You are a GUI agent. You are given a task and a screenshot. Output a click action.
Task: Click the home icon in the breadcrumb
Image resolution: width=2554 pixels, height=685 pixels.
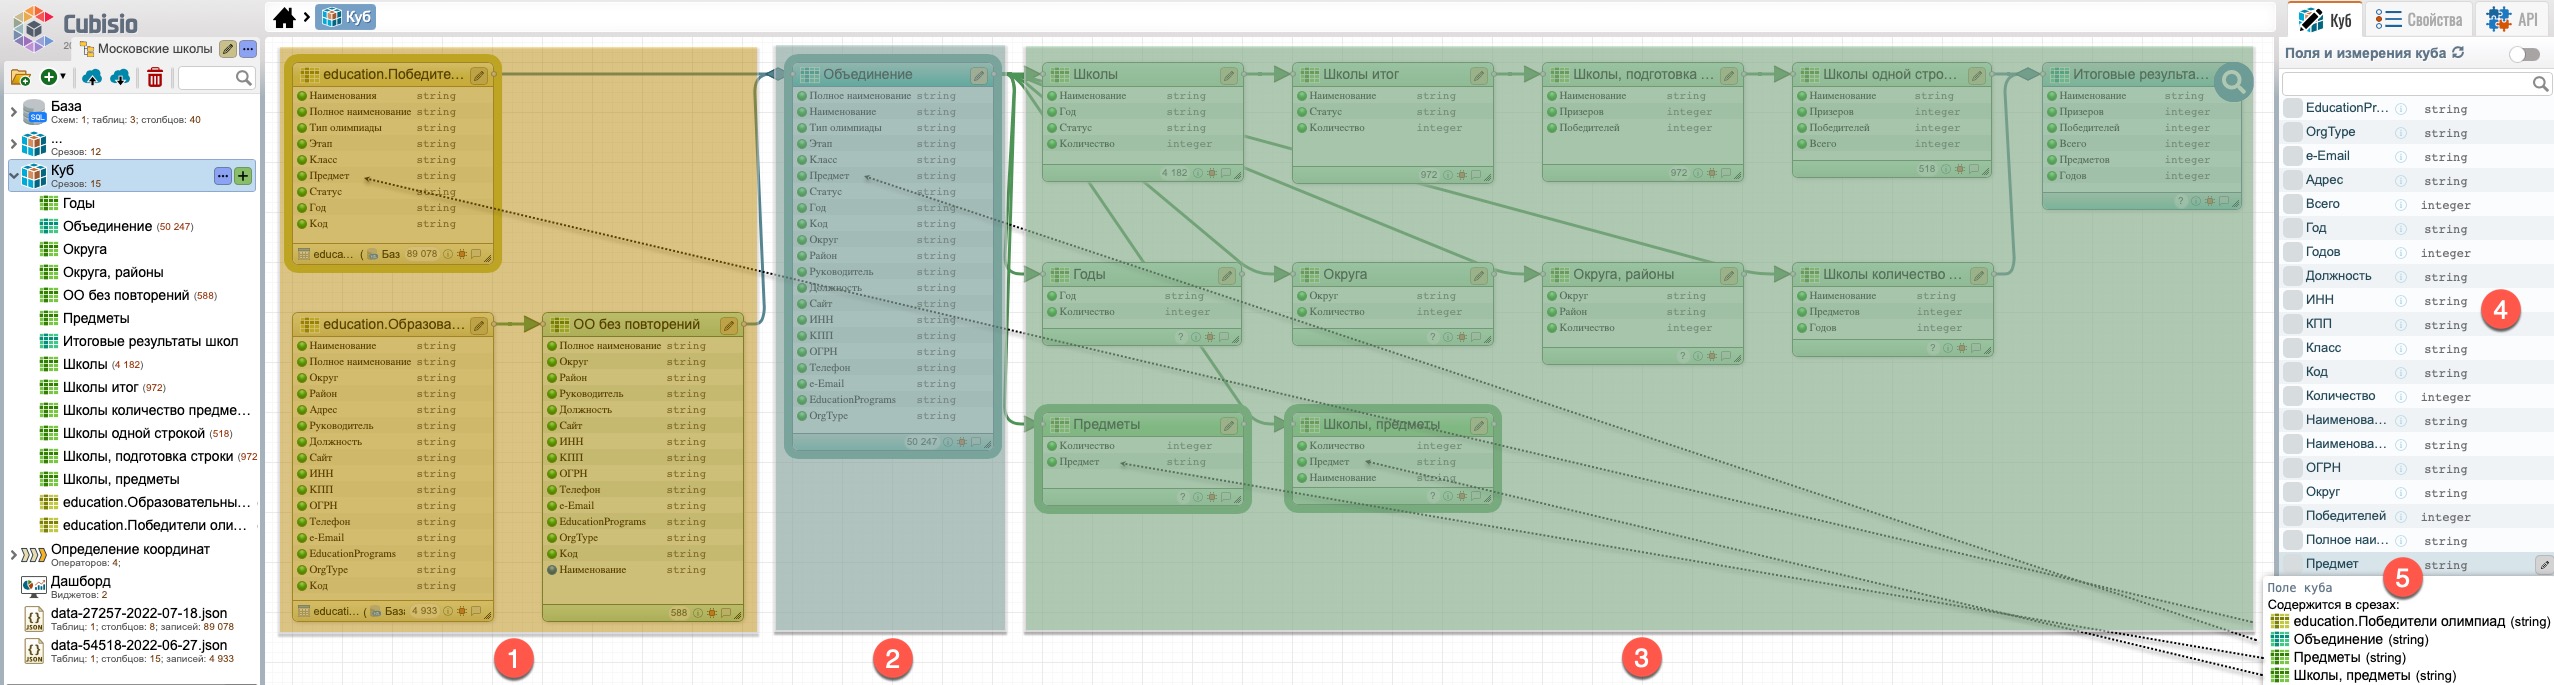point(285,17)
